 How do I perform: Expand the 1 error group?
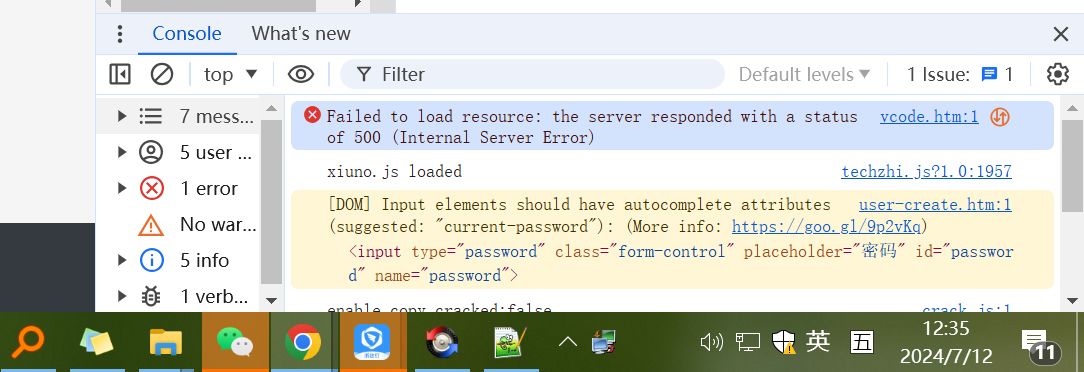click(122, 188)
